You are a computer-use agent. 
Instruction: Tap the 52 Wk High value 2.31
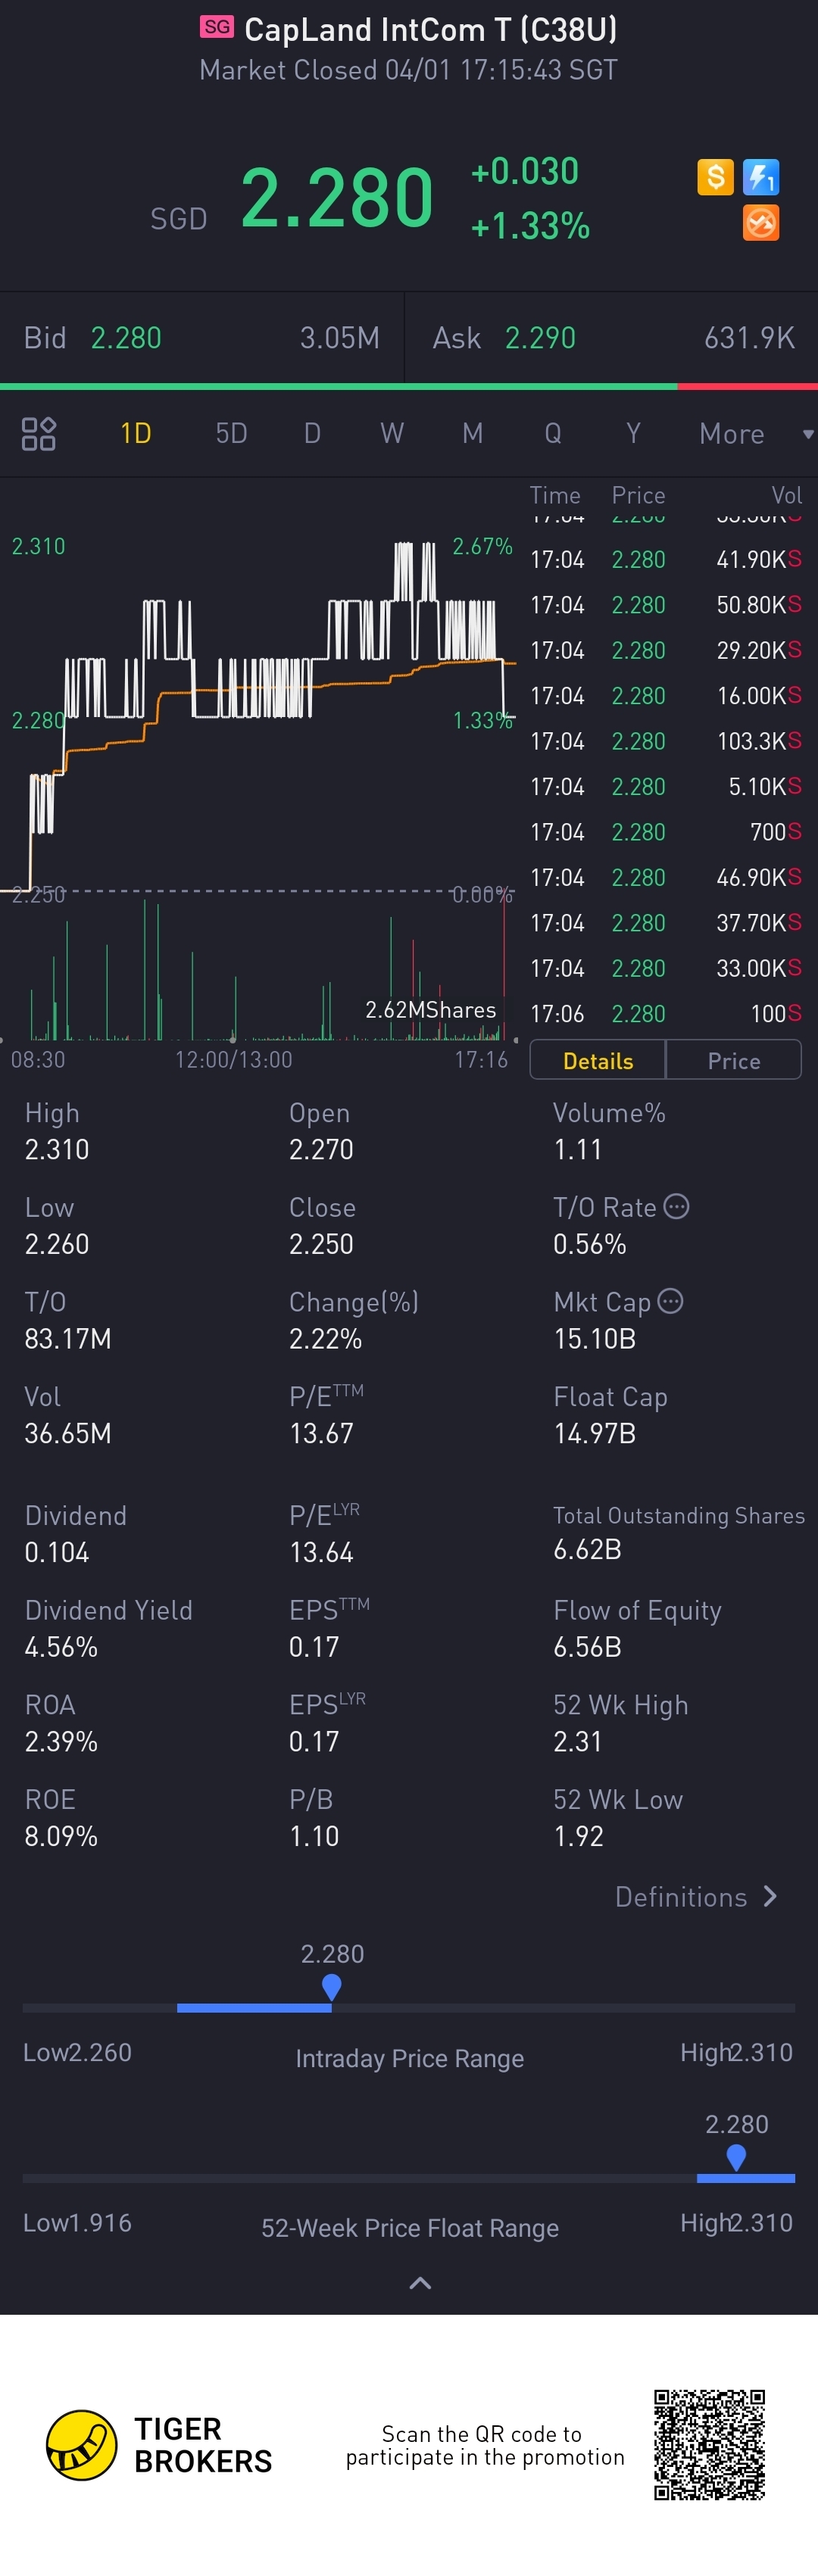click(x=578, y=1741)
